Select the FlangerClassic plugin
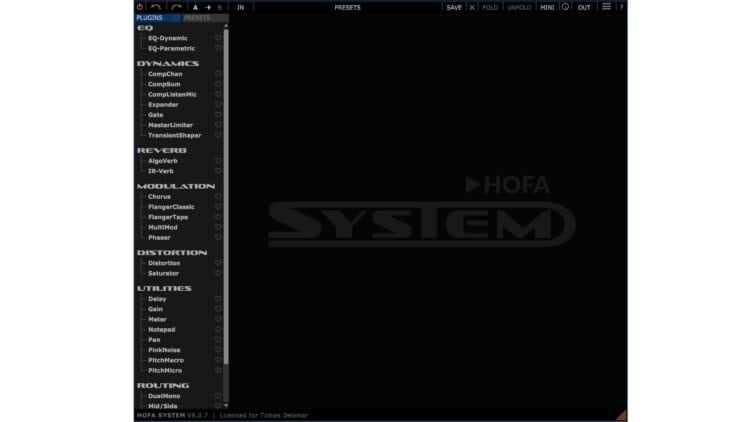The height and width of the screenshot is (422, 750). (171, 207)
